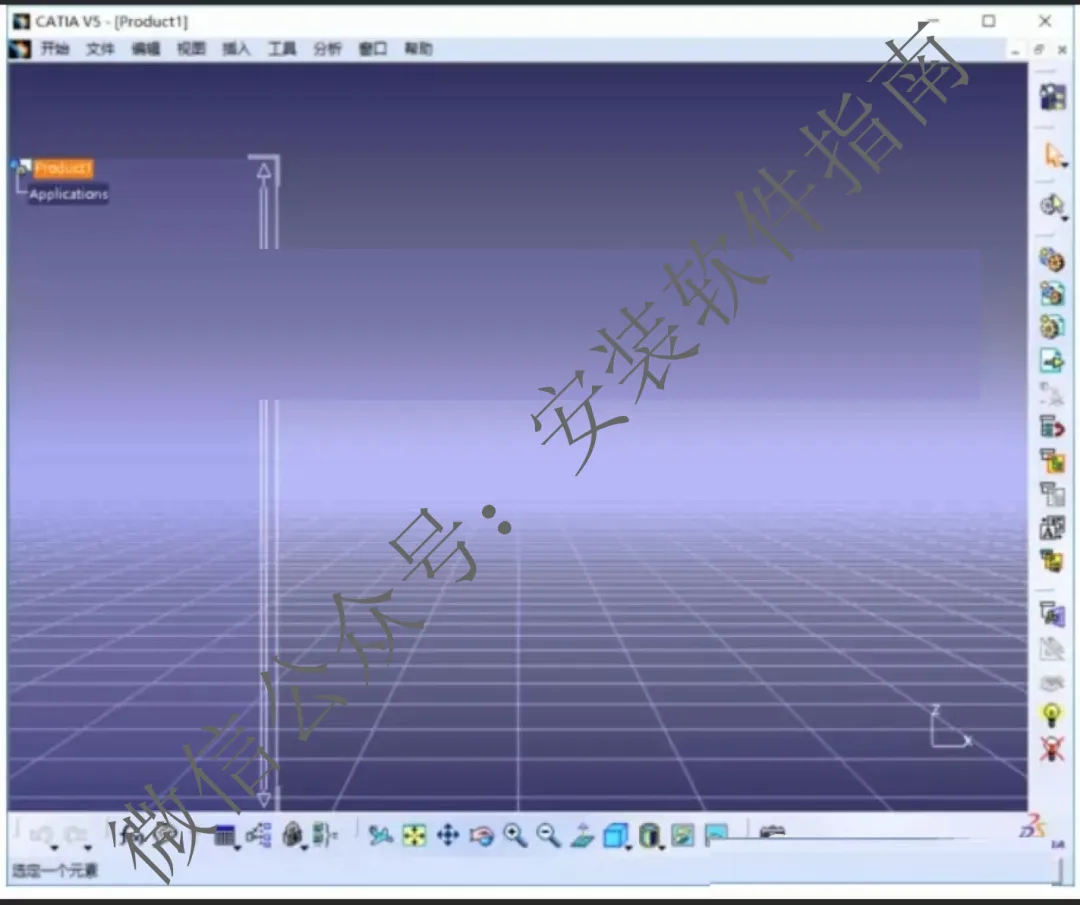Click the down arrow on tree scroll bar
This screenshot has height=905, width=1080.
(264, 800)
